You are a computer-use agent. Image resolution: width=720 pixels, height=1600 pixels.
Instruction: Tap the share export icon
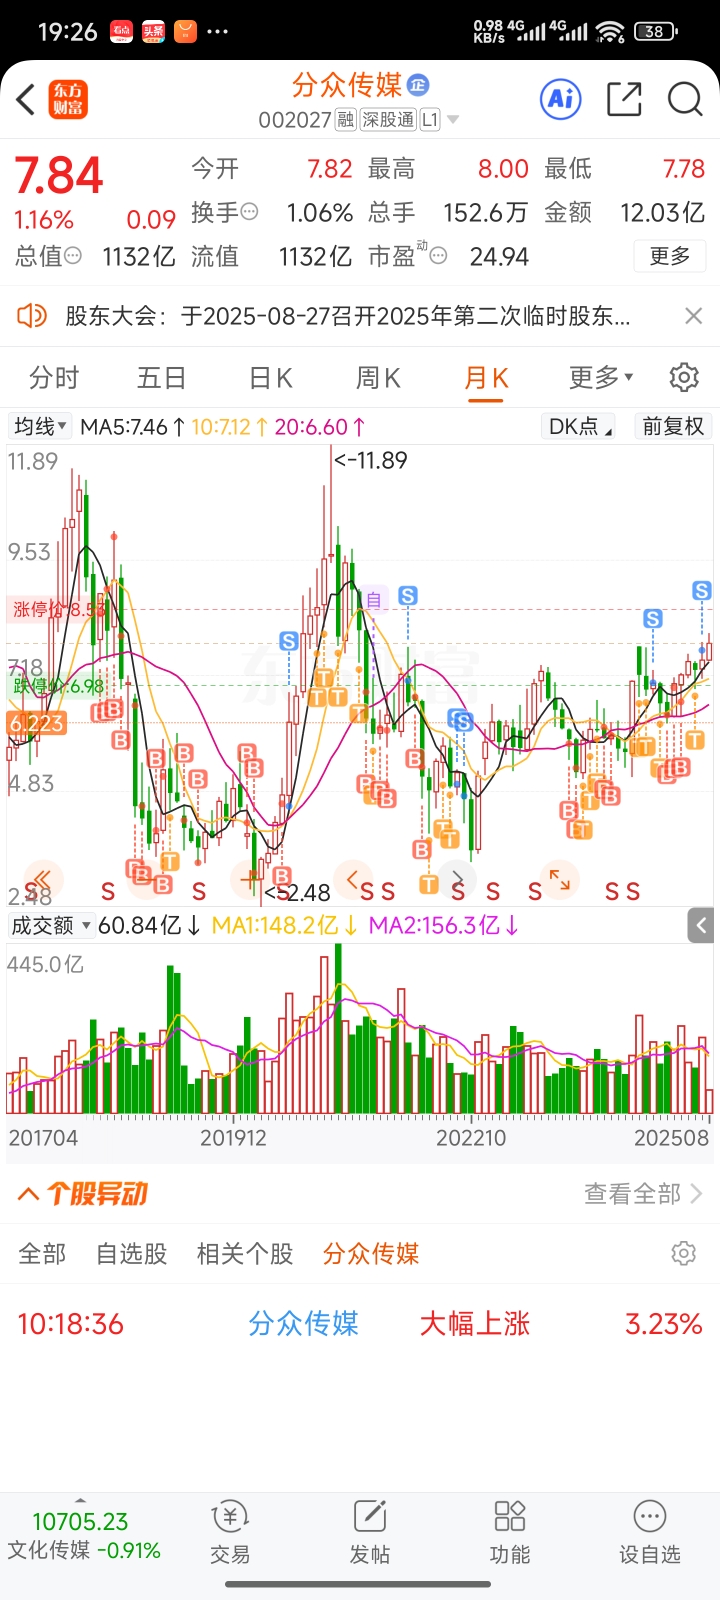624,99
